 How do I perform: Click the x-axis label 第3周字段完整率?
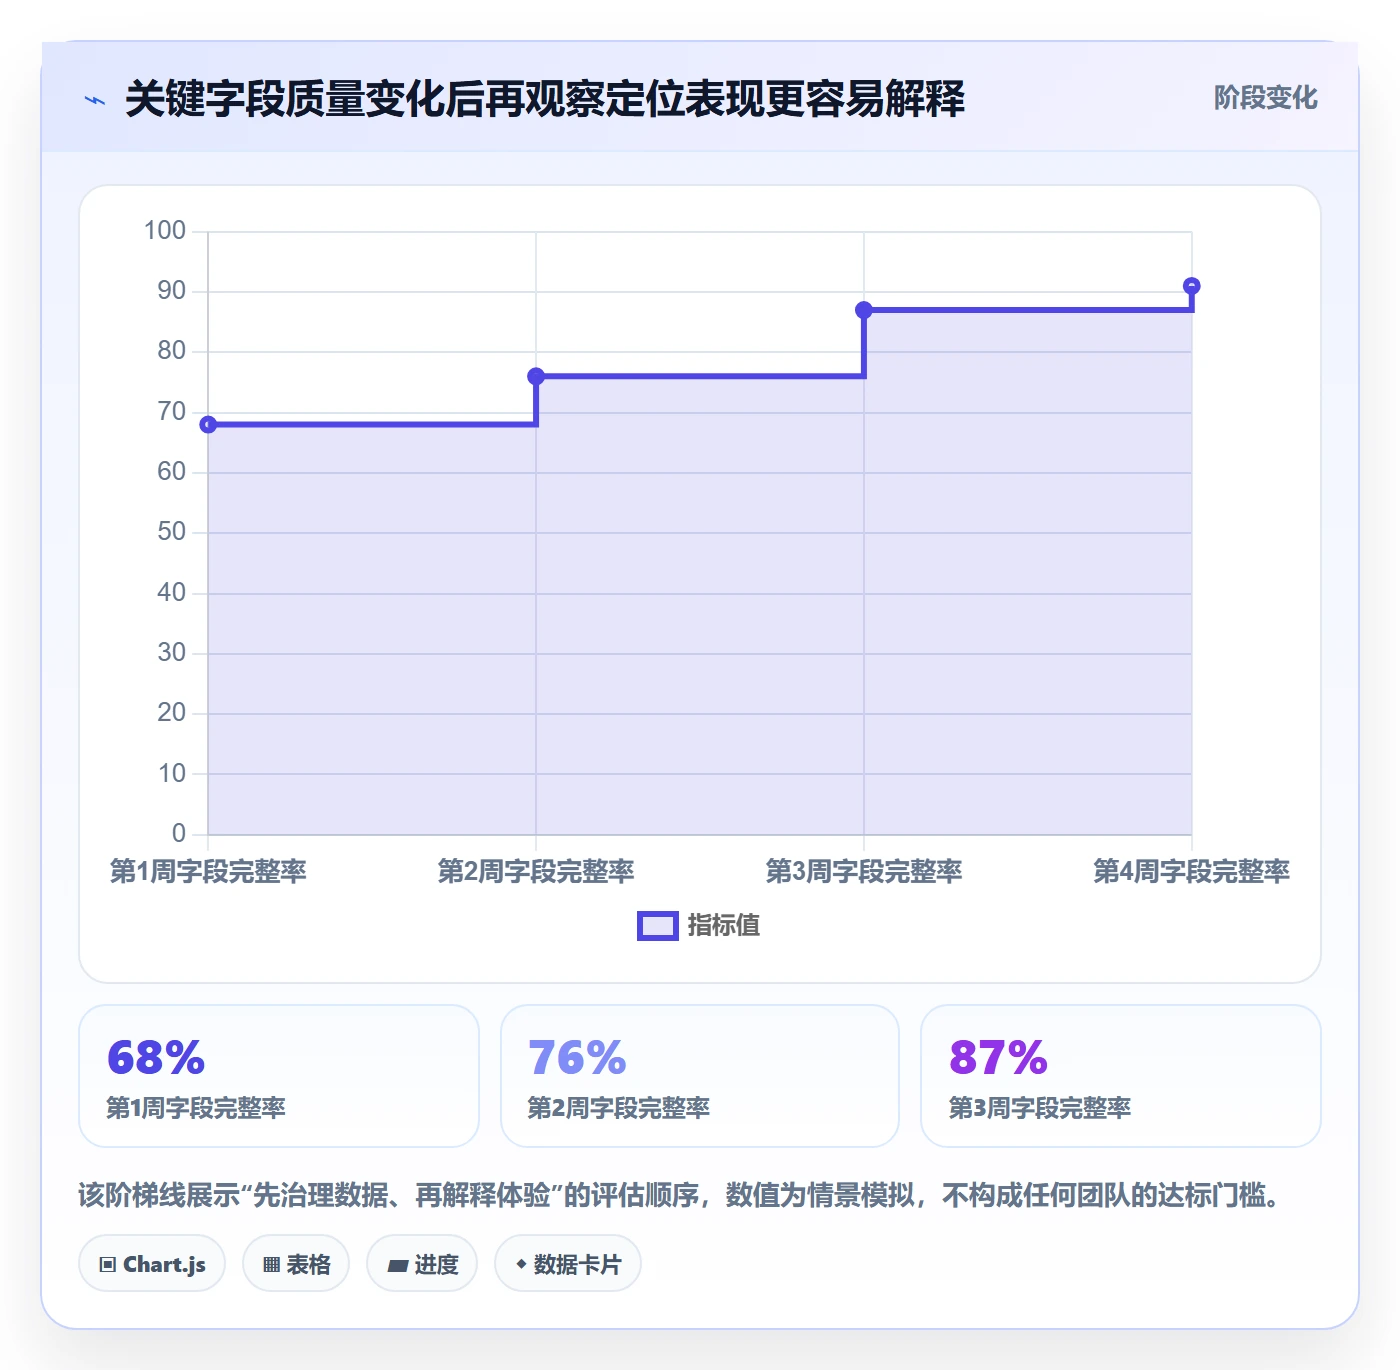click(864, 872)
